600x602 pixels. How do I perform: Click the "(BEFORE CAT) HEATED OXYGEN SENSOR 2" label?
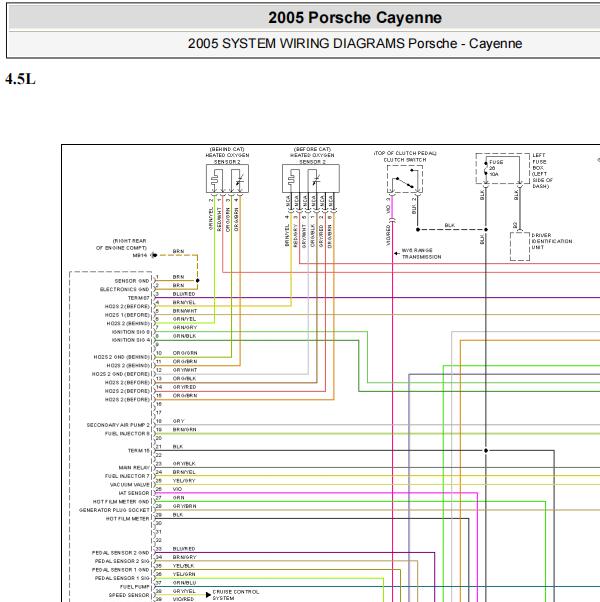click(312, 155)
